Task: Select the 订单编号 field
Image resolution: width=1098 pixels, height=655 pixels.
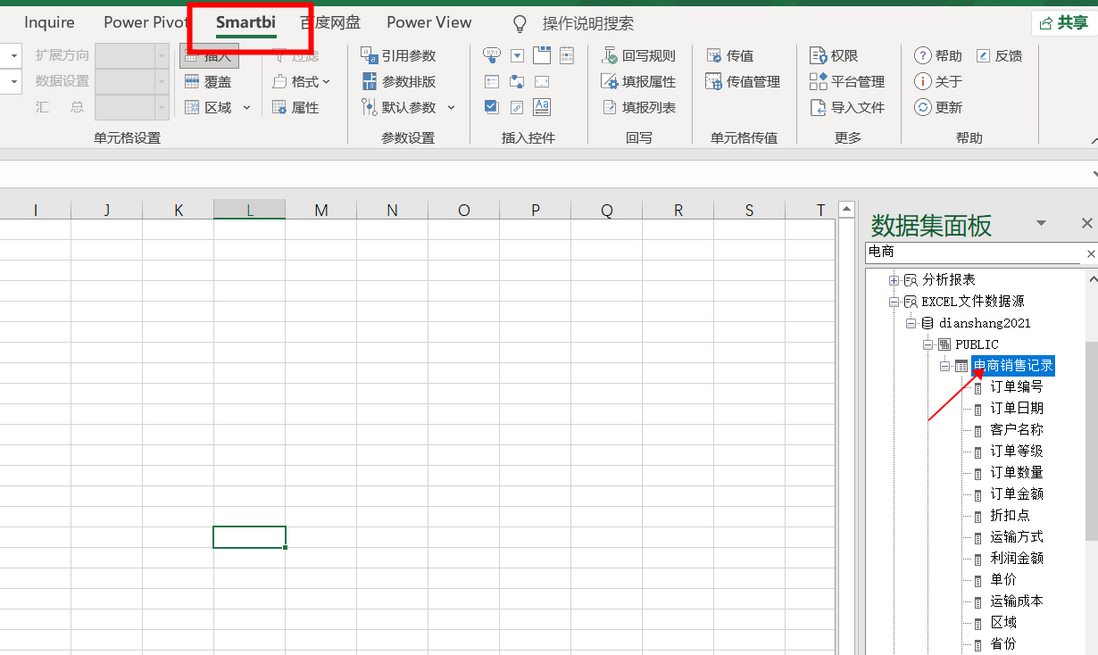Action: [1017, 387]
